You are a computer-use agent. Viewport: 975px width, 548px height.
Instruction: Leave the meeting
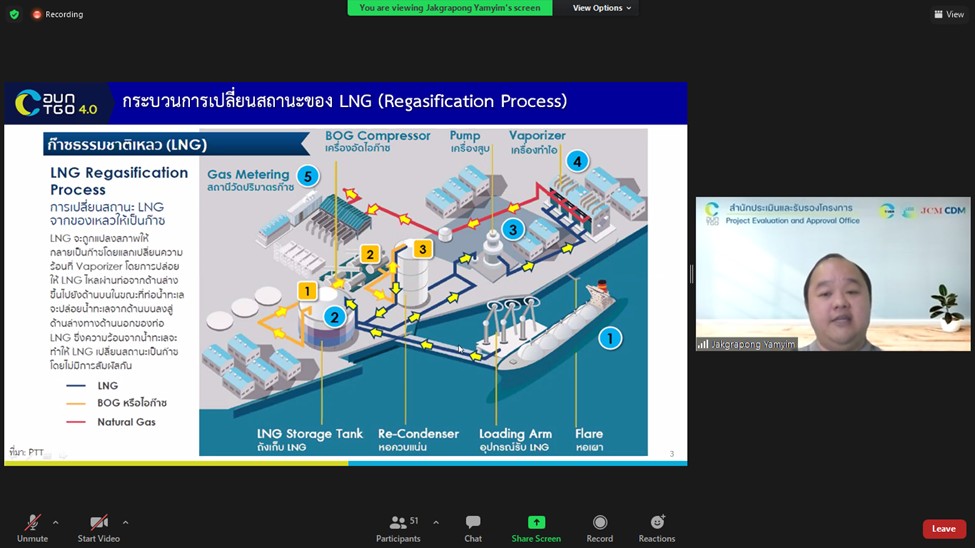click(x=943, y=529)
